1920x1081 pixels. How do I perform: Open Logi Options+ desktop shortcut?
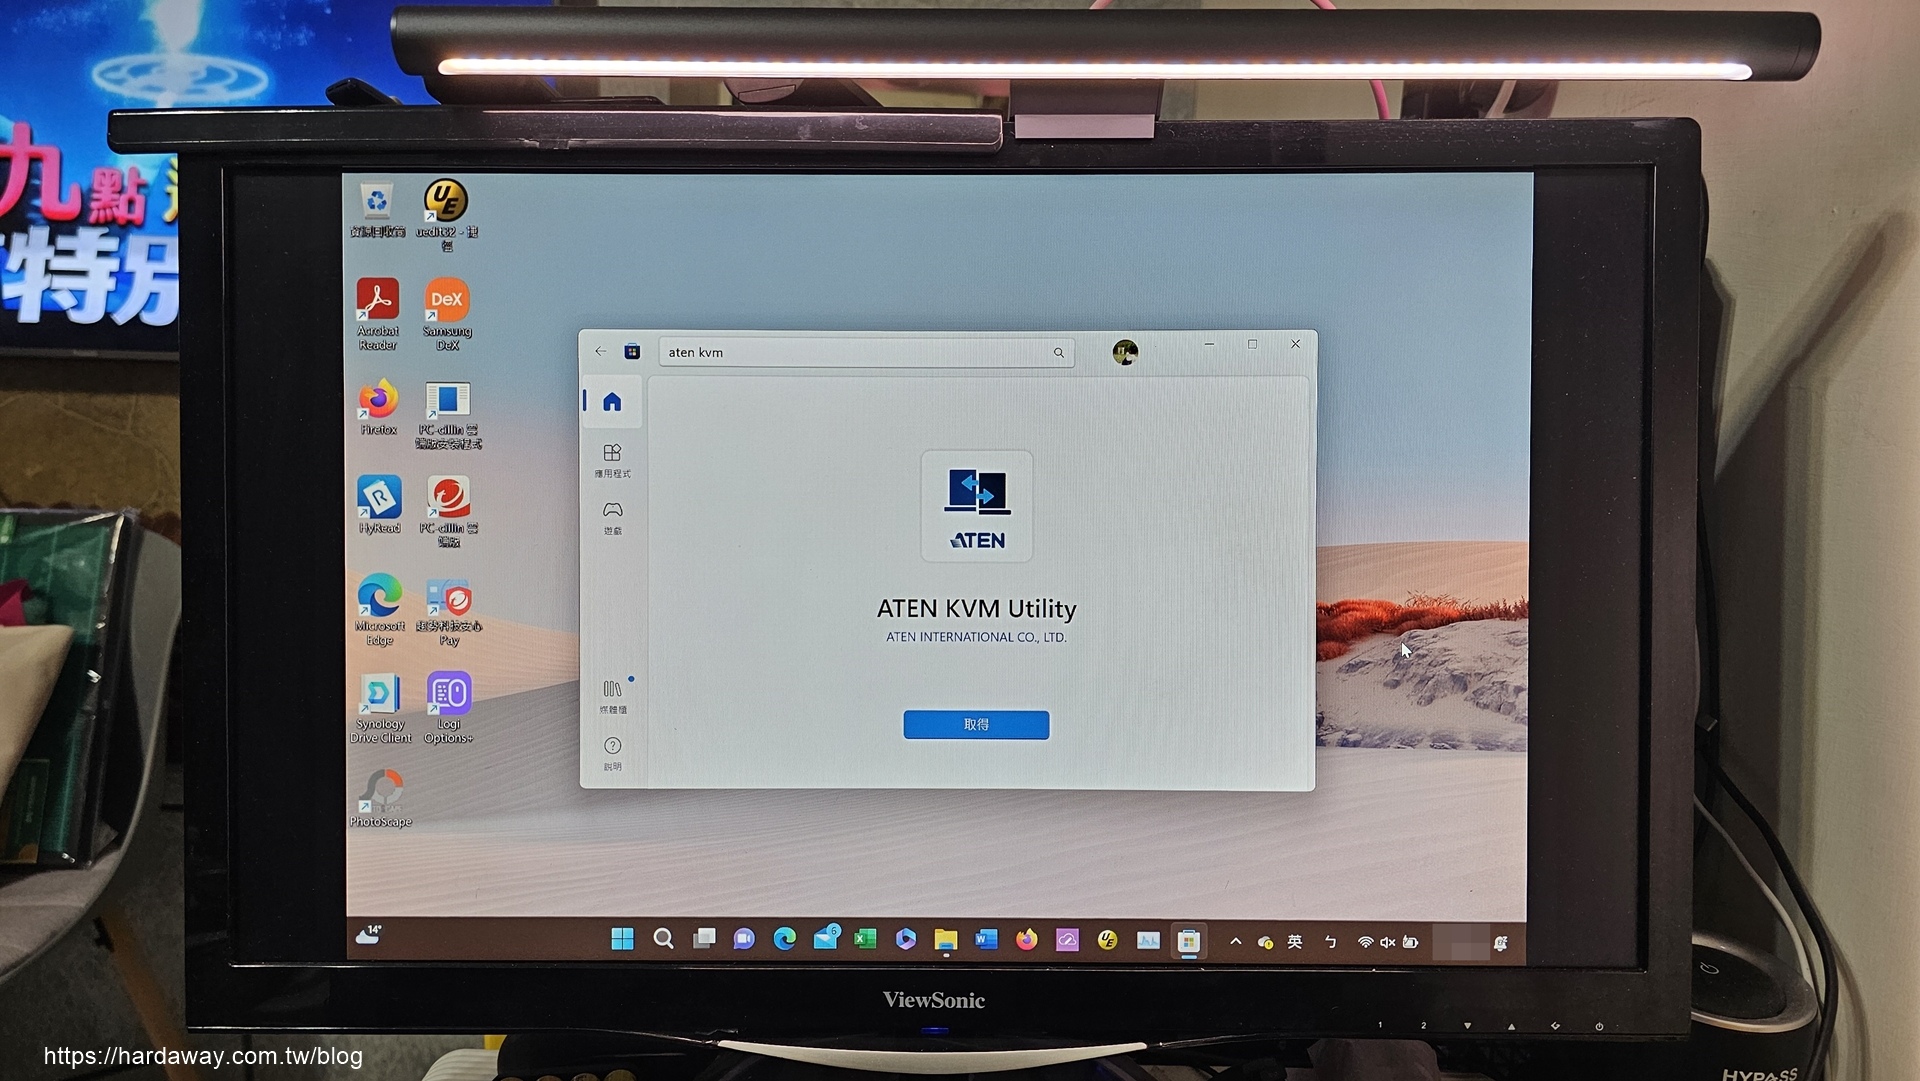[x=448, y=708]
